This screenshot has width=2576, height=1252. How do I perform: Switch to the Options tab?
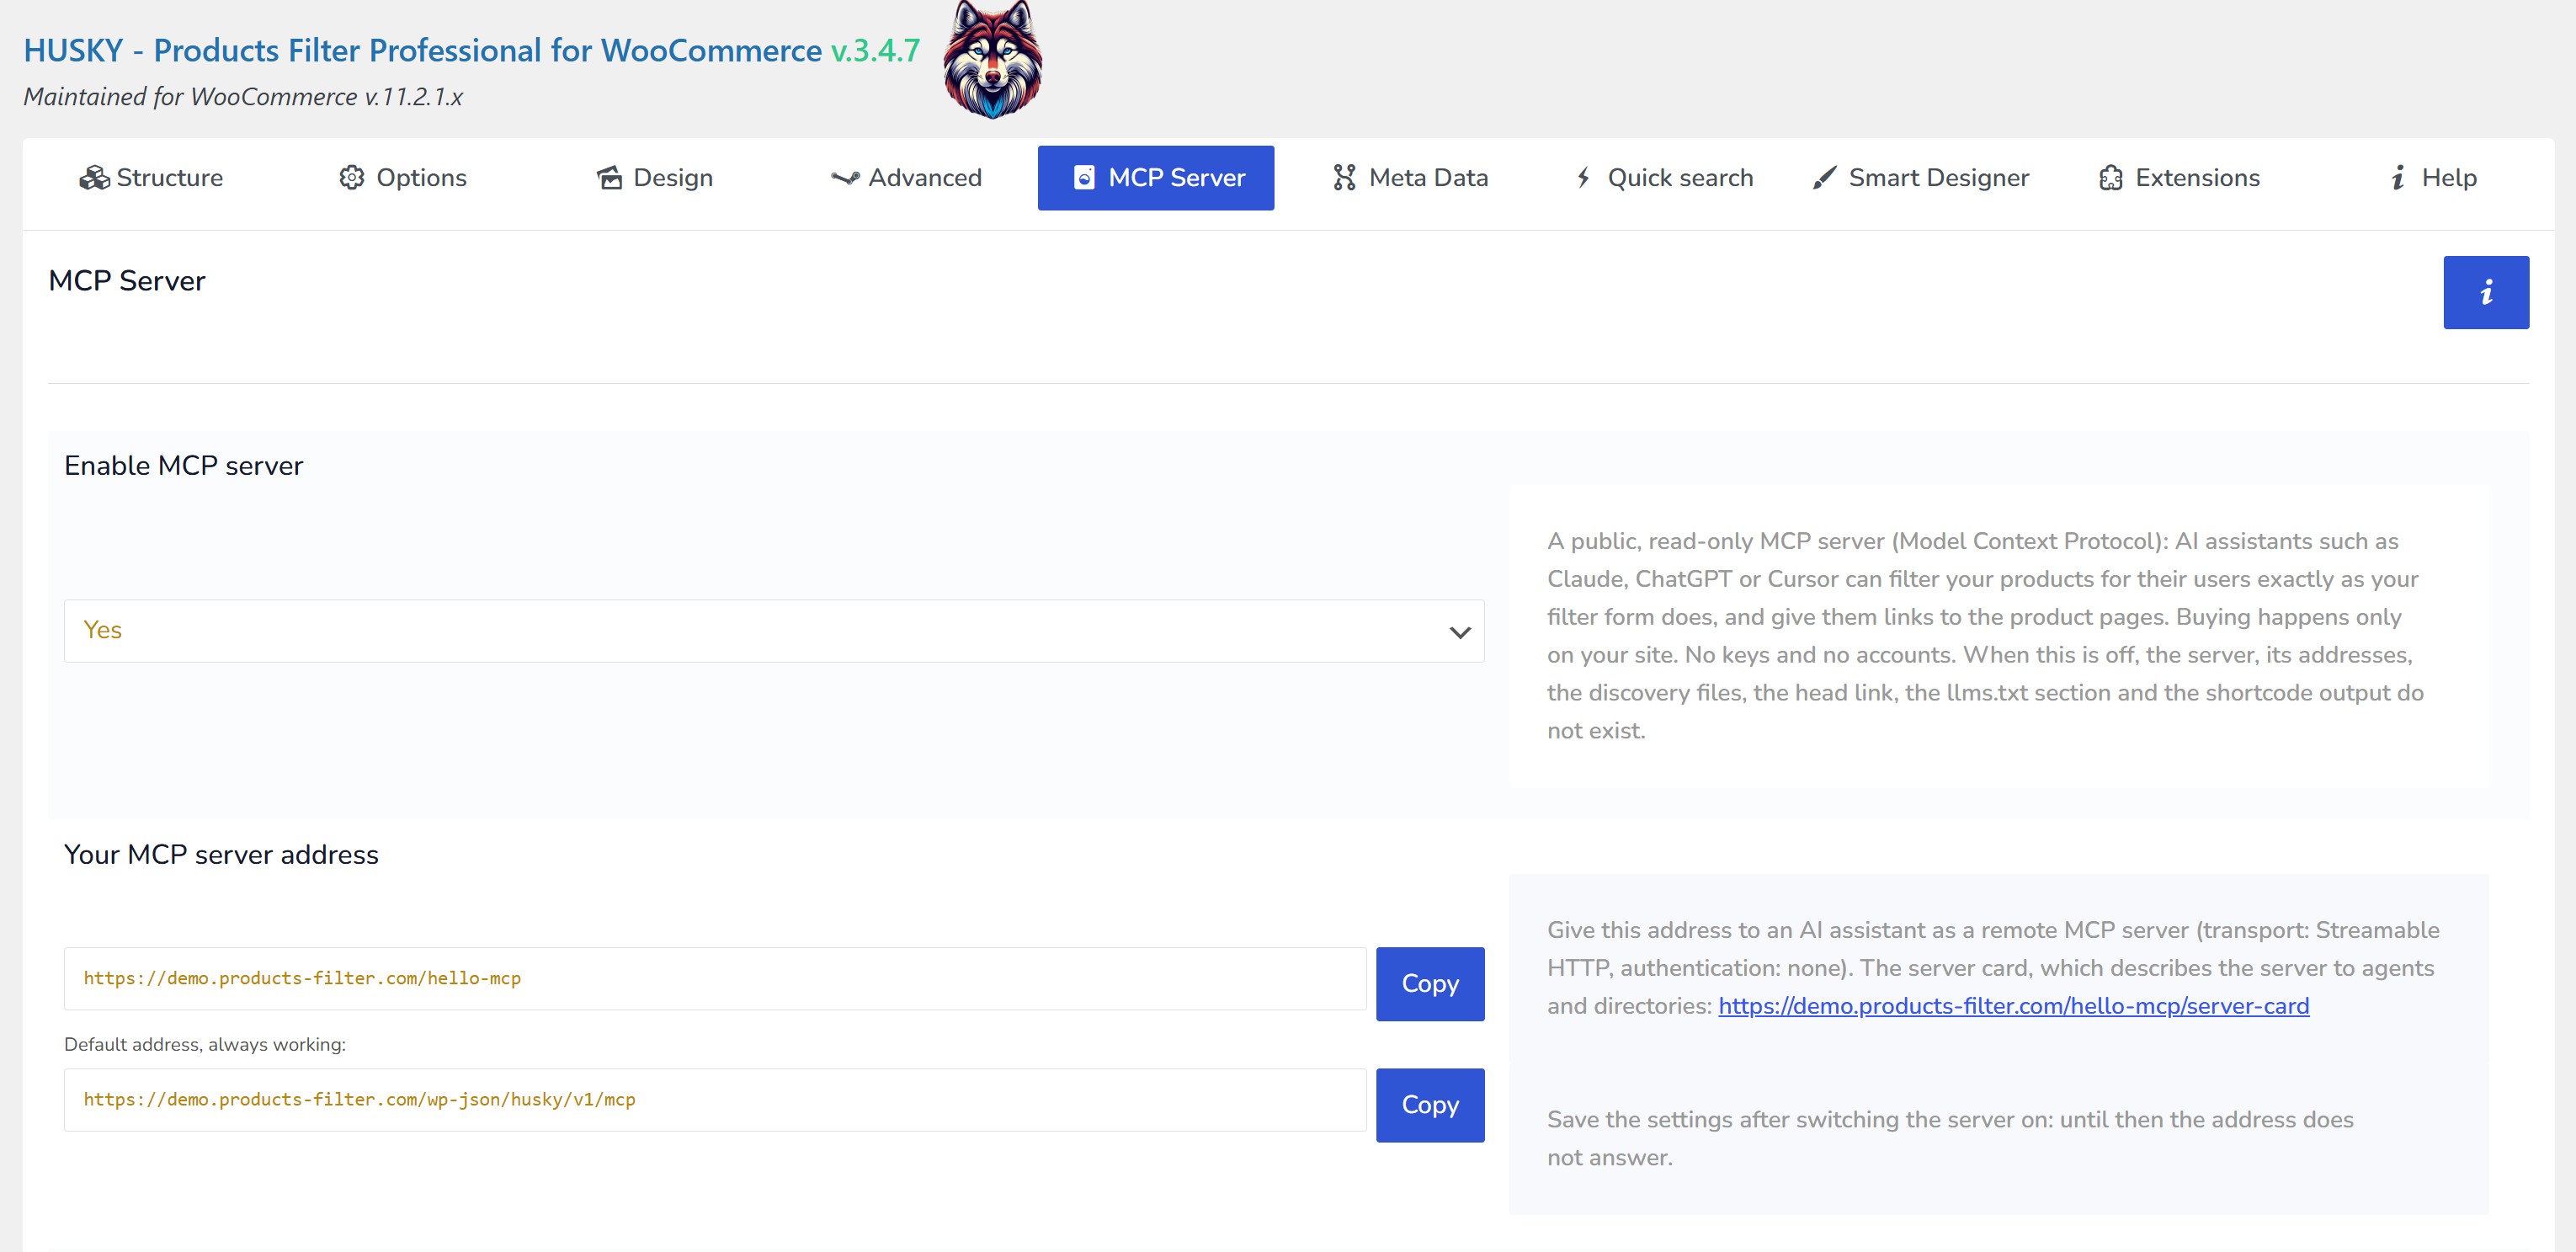(x=403, y=178)
